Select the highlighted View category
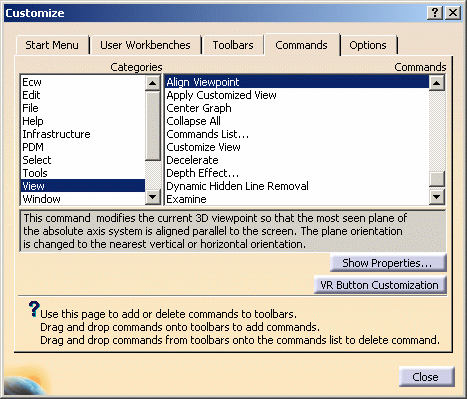The width and height of the screenshot is (467, 399). (x=83, y=186)
